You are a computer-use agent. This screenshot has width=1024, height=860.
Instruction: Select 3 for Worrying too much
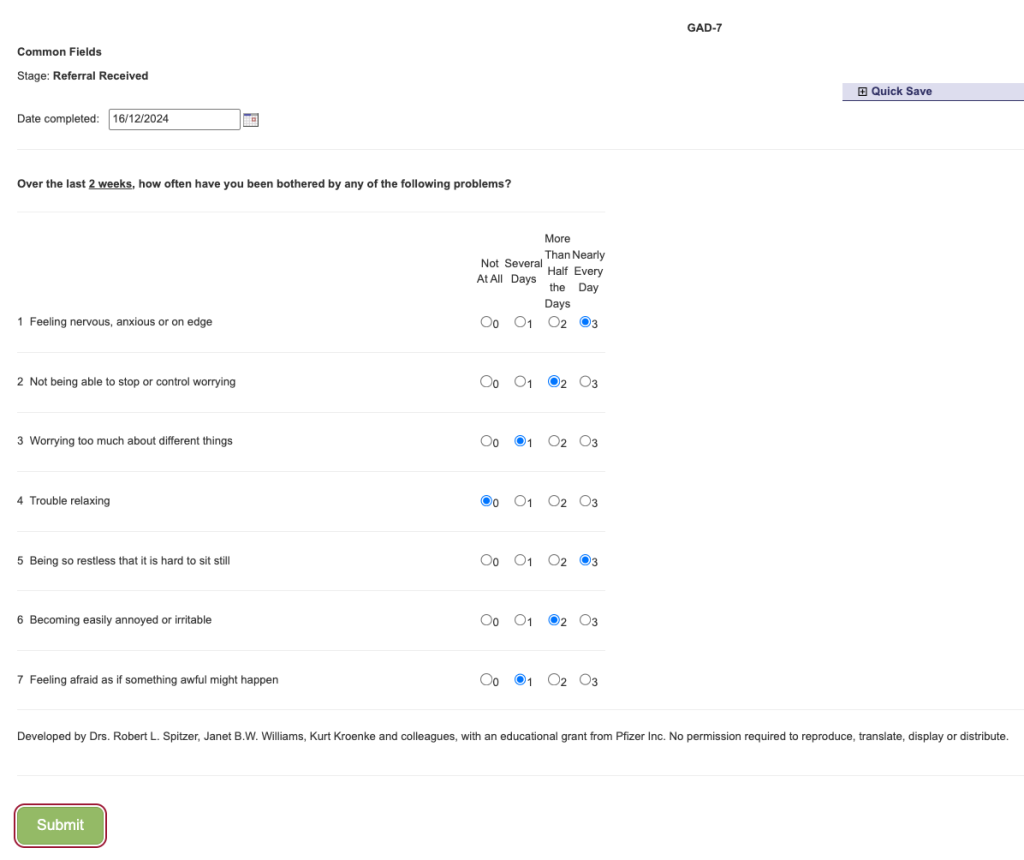pos(586,441)
